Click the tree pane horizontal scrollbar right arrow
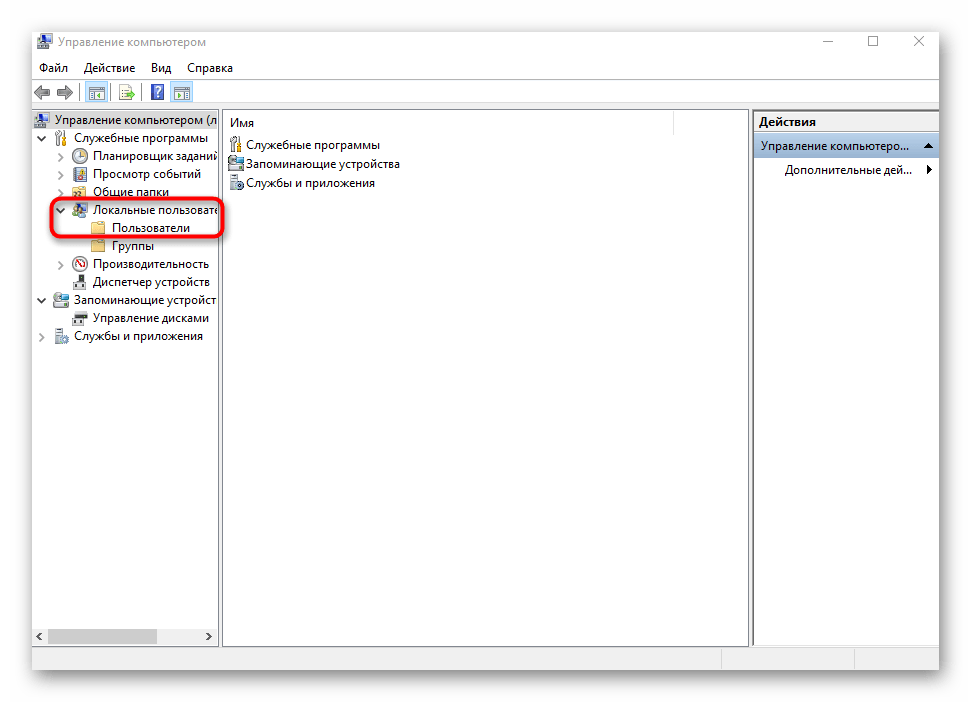971x702 pixels. tap(209, 636)
